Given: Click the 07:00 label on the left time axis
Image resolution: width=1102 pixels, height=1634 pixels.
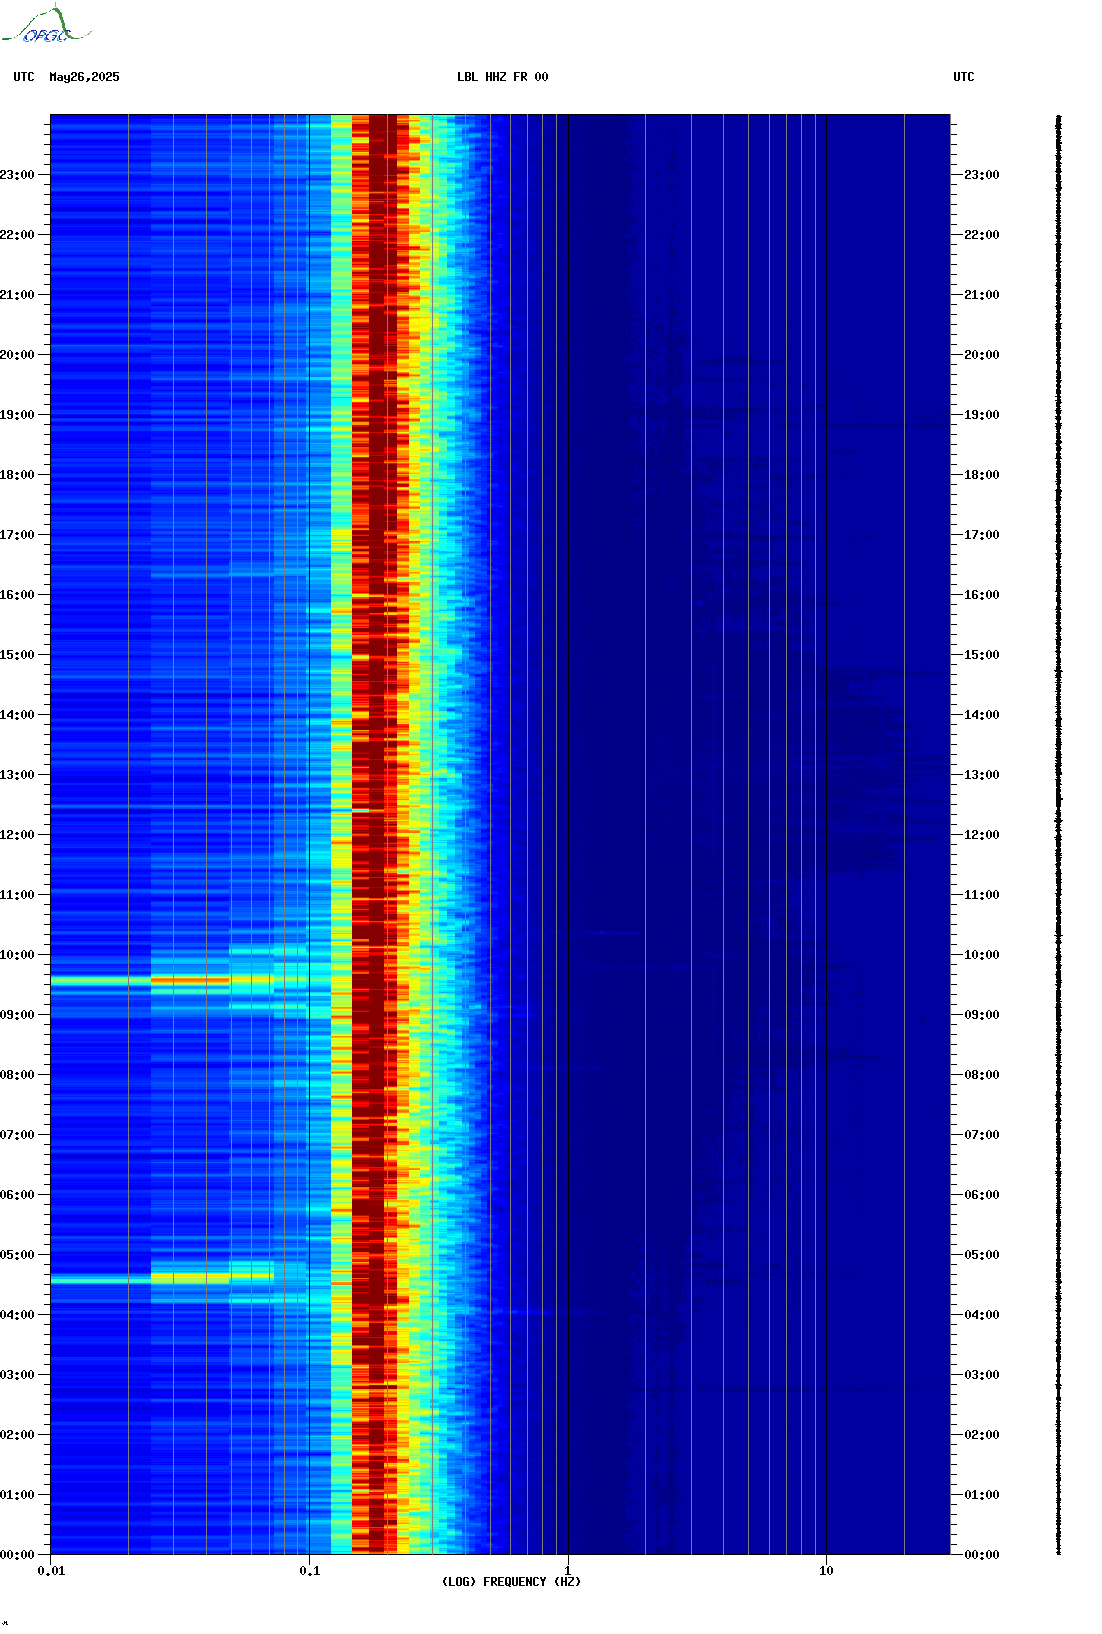Looking at the screenshot, I should click(x=17, y=1135).
